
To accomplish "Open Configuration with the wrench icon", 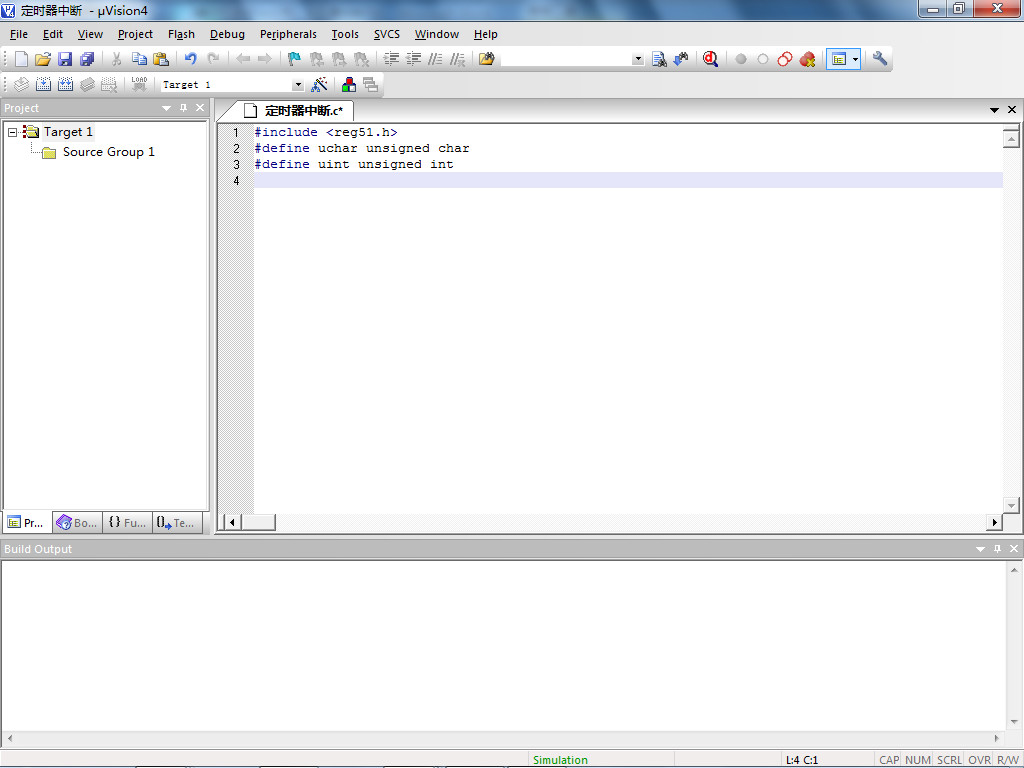I will pos(880,59).
